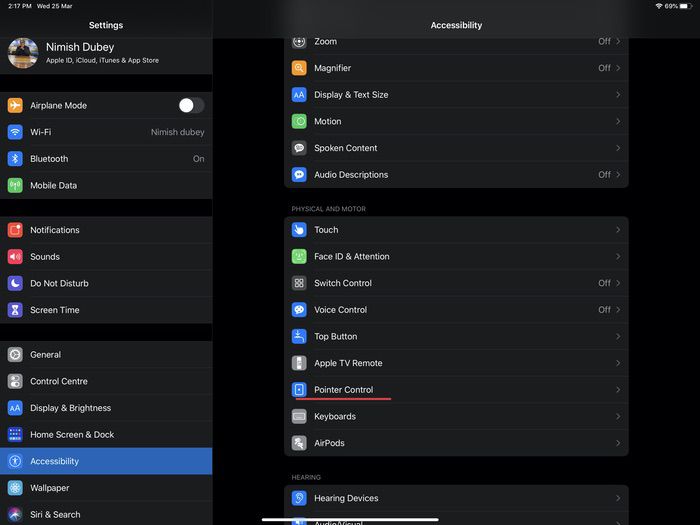Open the AirPods row chevron
This screenshot has height=525, width=700.
pos(618,443)
